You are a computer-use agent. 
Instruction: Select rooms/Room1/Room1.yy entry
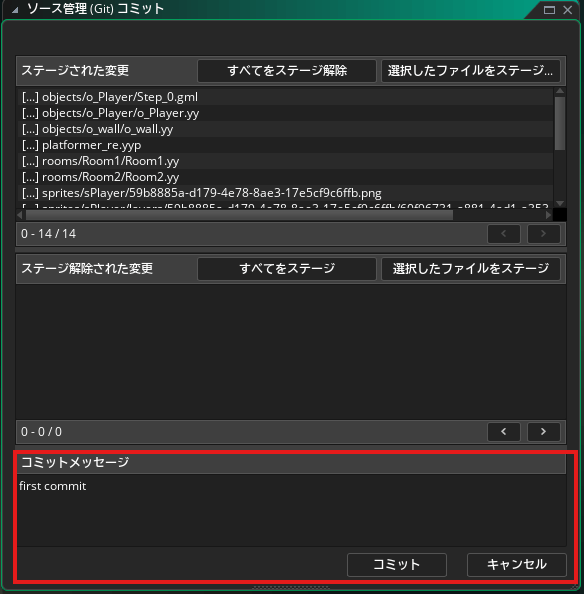[x=285, y=161]
